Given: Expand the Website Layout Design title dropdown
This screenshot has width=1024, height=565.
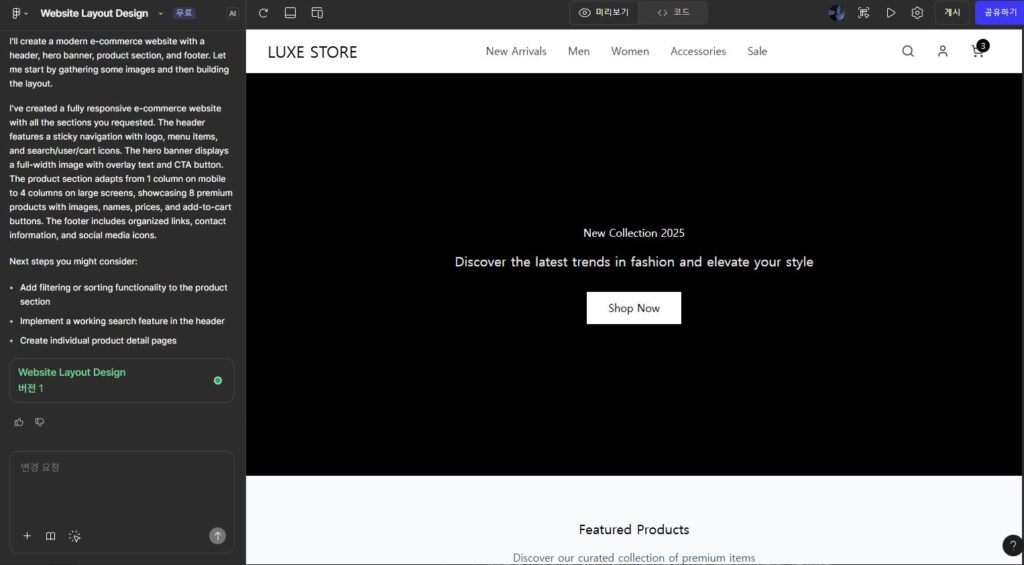Looking at the screenshot, I should pyautogui.click(x=161, y=14).
